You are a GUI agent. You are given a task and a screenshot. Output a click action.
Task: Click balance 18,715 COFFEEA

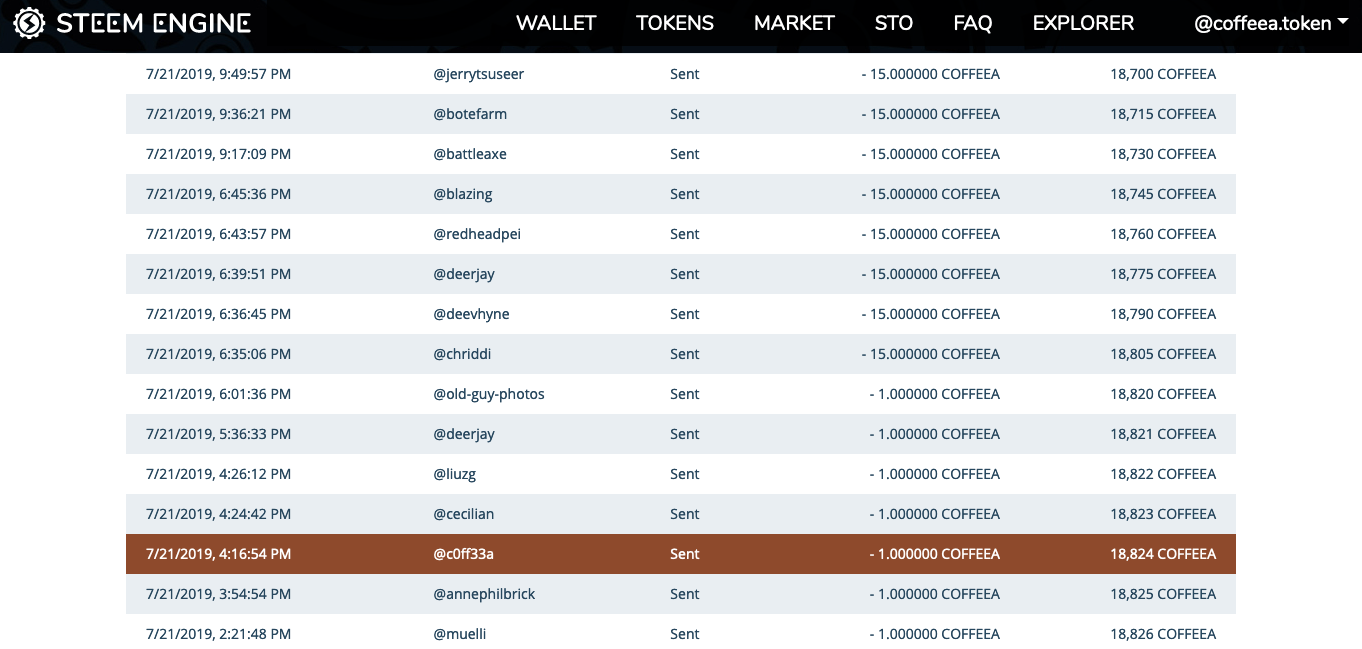(x=1163, y=114)
